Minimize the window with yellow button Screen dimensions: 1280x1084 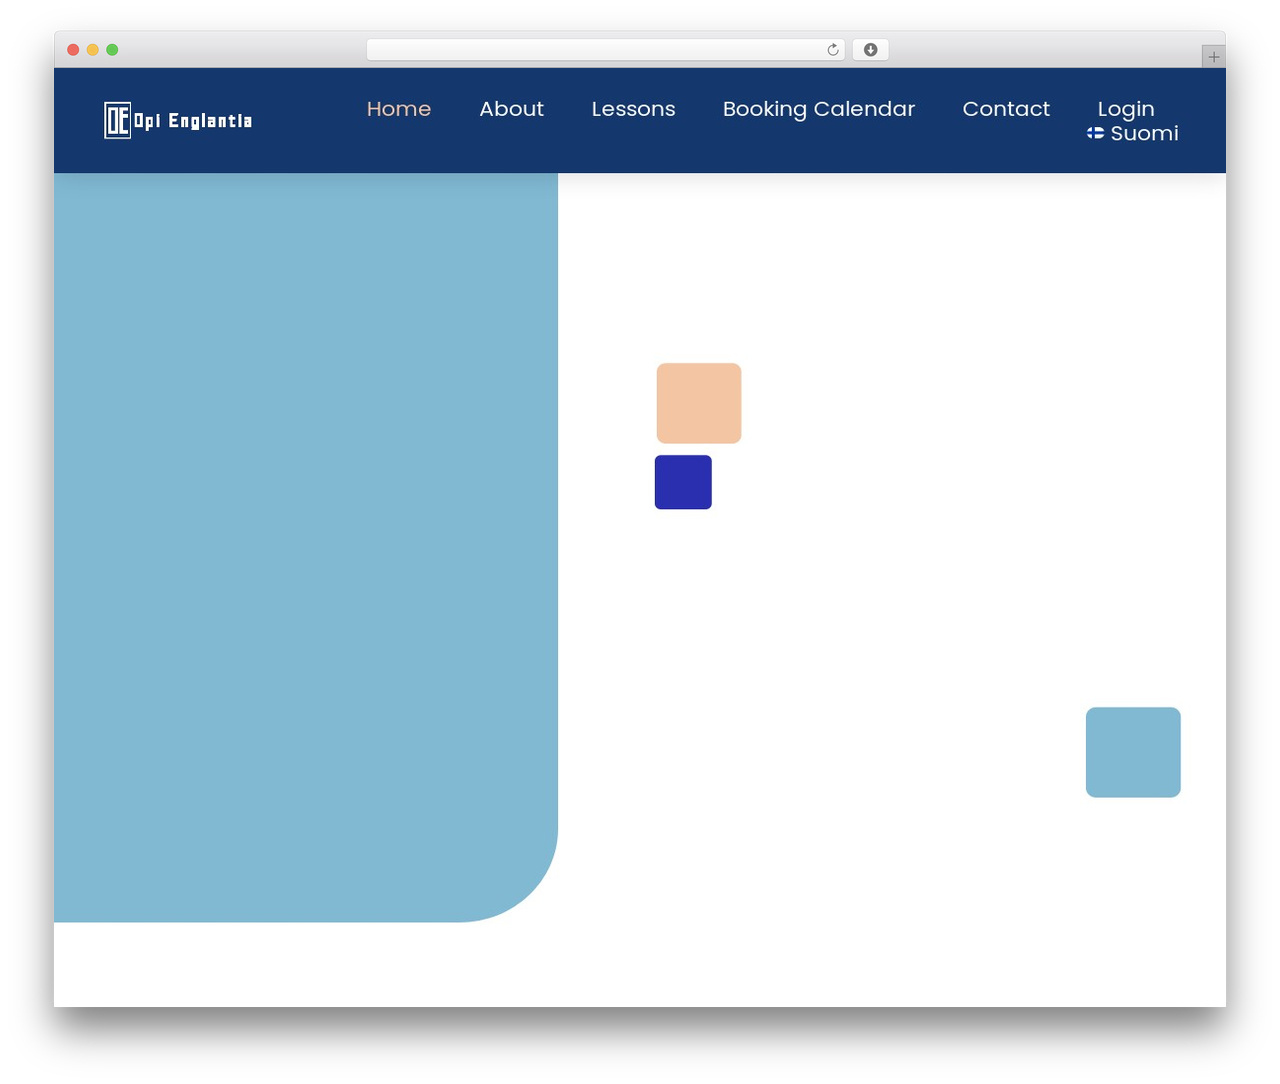[92, 50]
